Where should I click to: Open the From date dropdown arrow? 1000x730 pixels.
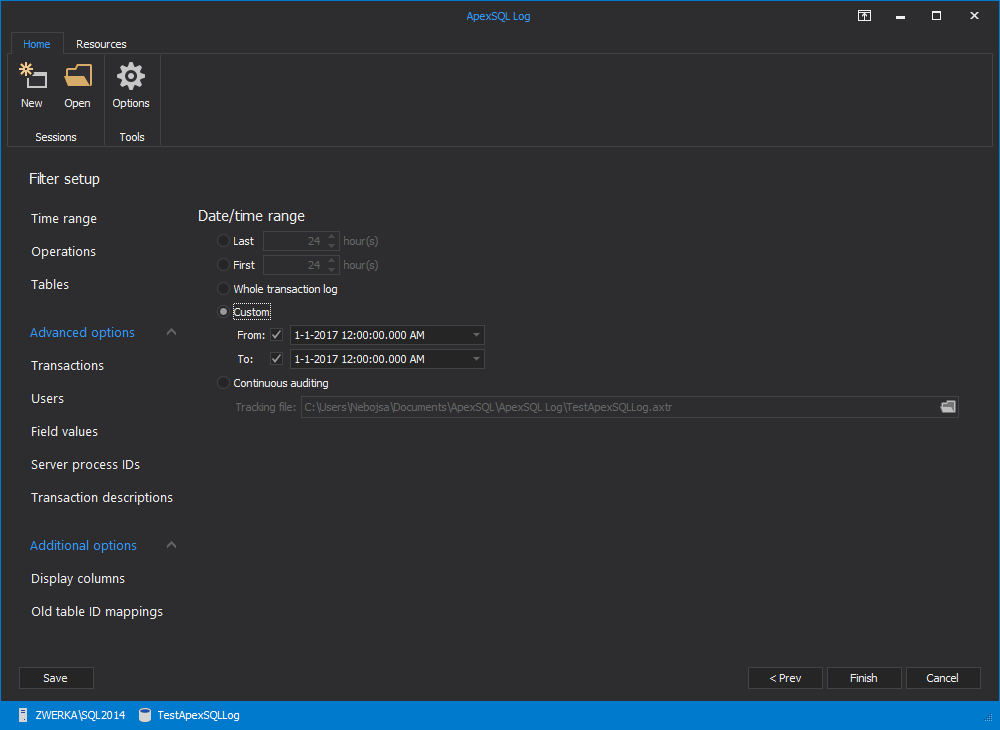click(476, 335)
